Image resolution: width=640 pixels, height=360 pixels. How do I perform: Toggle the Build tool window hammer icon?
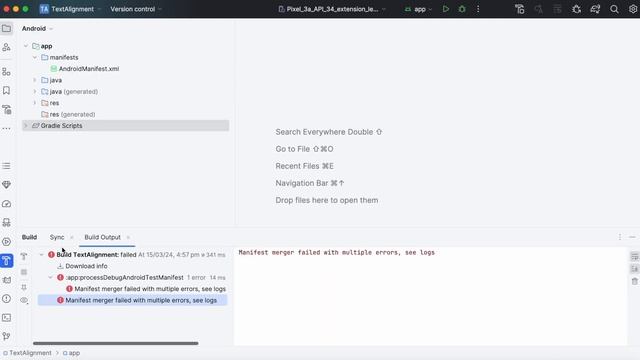[7, 261]
